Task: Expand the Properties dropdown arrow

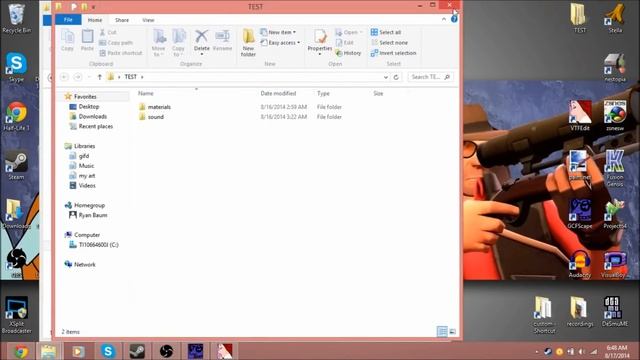Action: pos(320,54)
